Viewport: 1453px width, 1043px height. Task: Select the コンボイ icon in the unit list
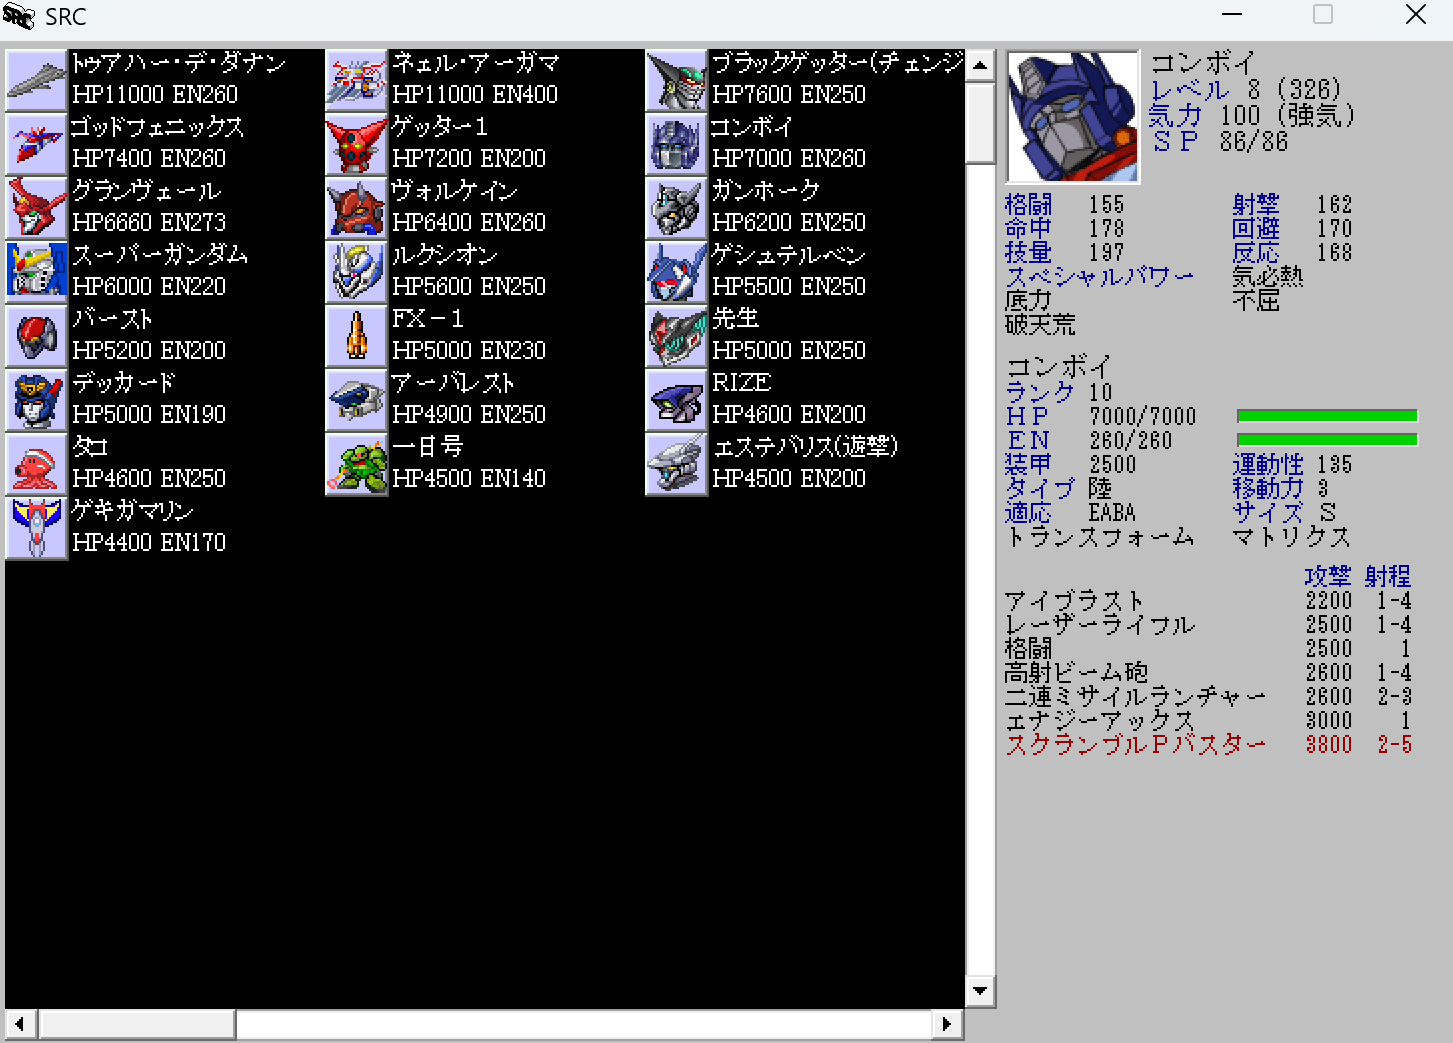[677, 144]
